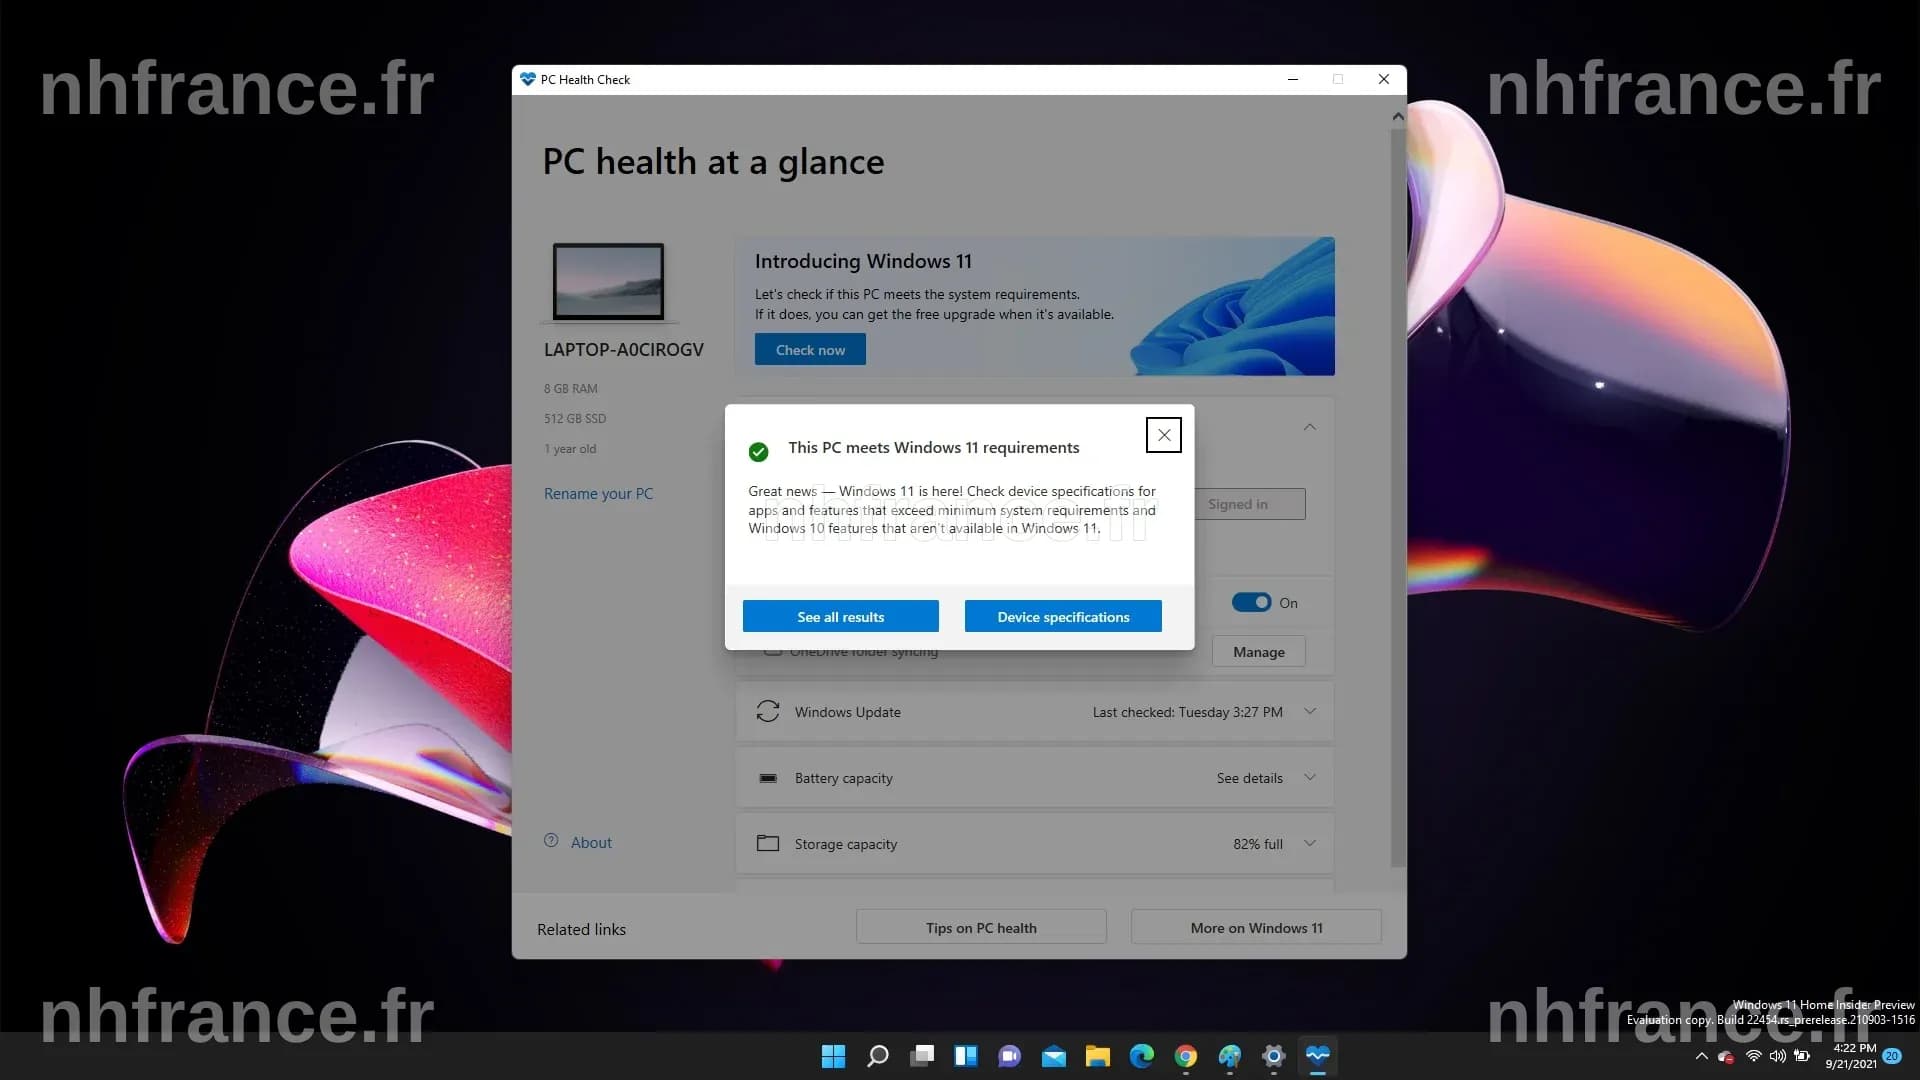Launch Google Chrome from the taskbar
Screen dimensions: 1920x1080
1185,1056
